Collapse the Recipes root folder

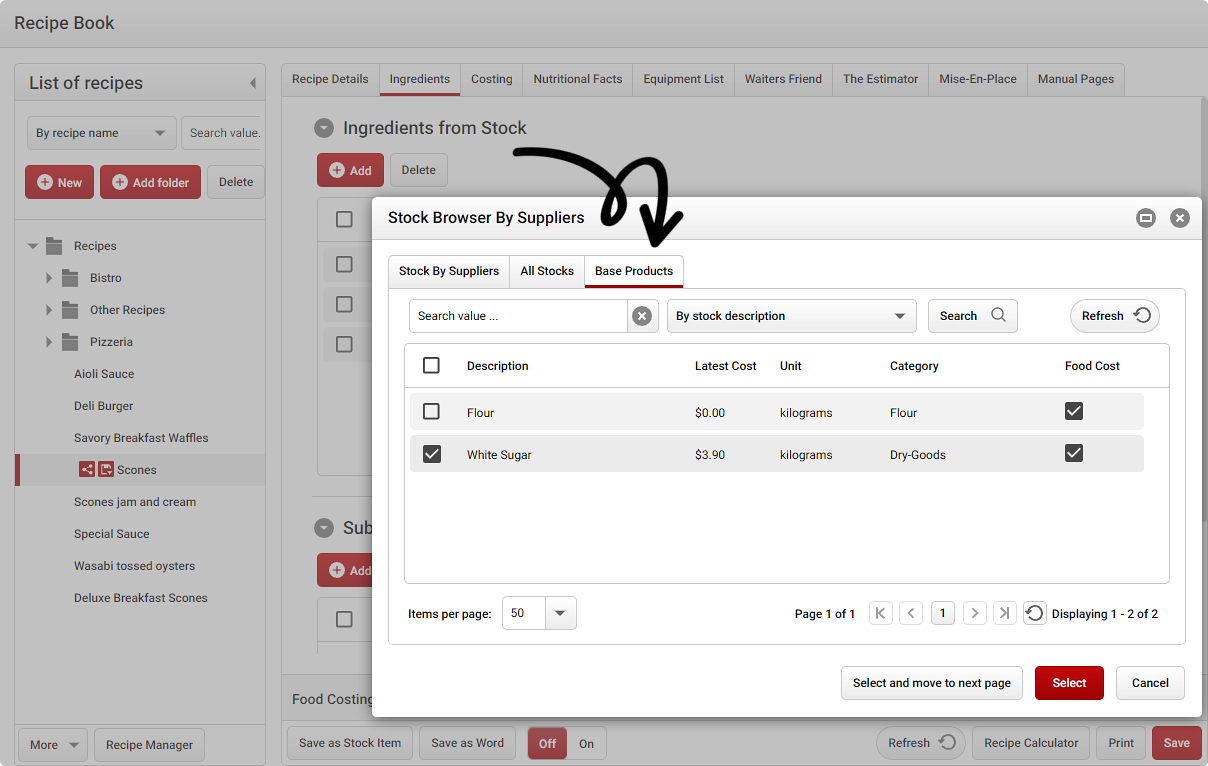click(33, 246)
